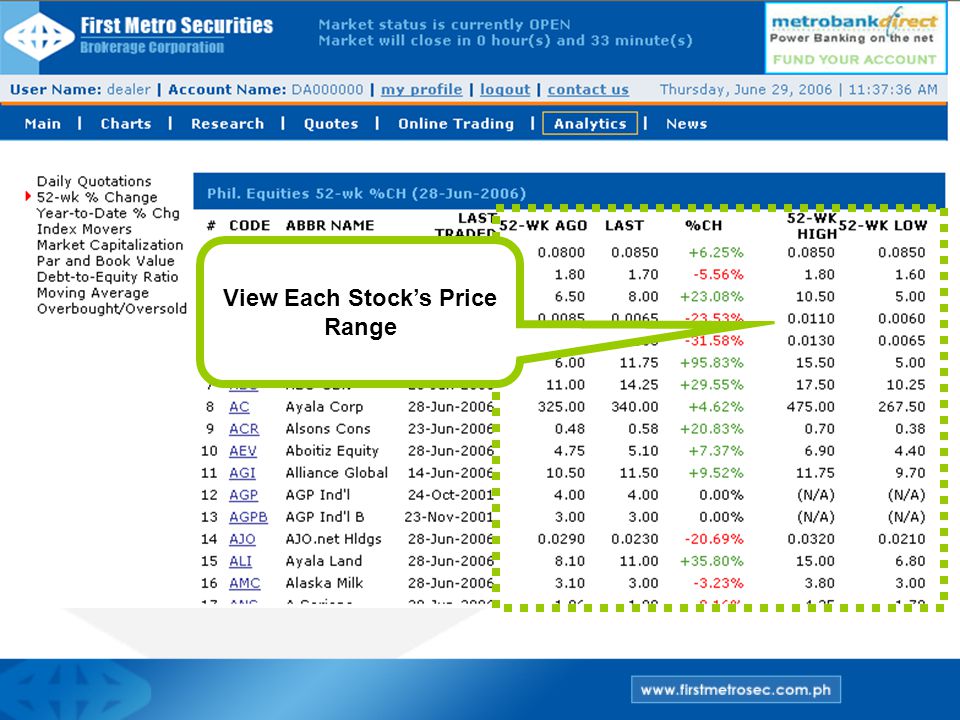The height and width of the screenshot is (720, 960).
Task: Click the 23-Nov-2001 last traded date
Action: (449, 517)
